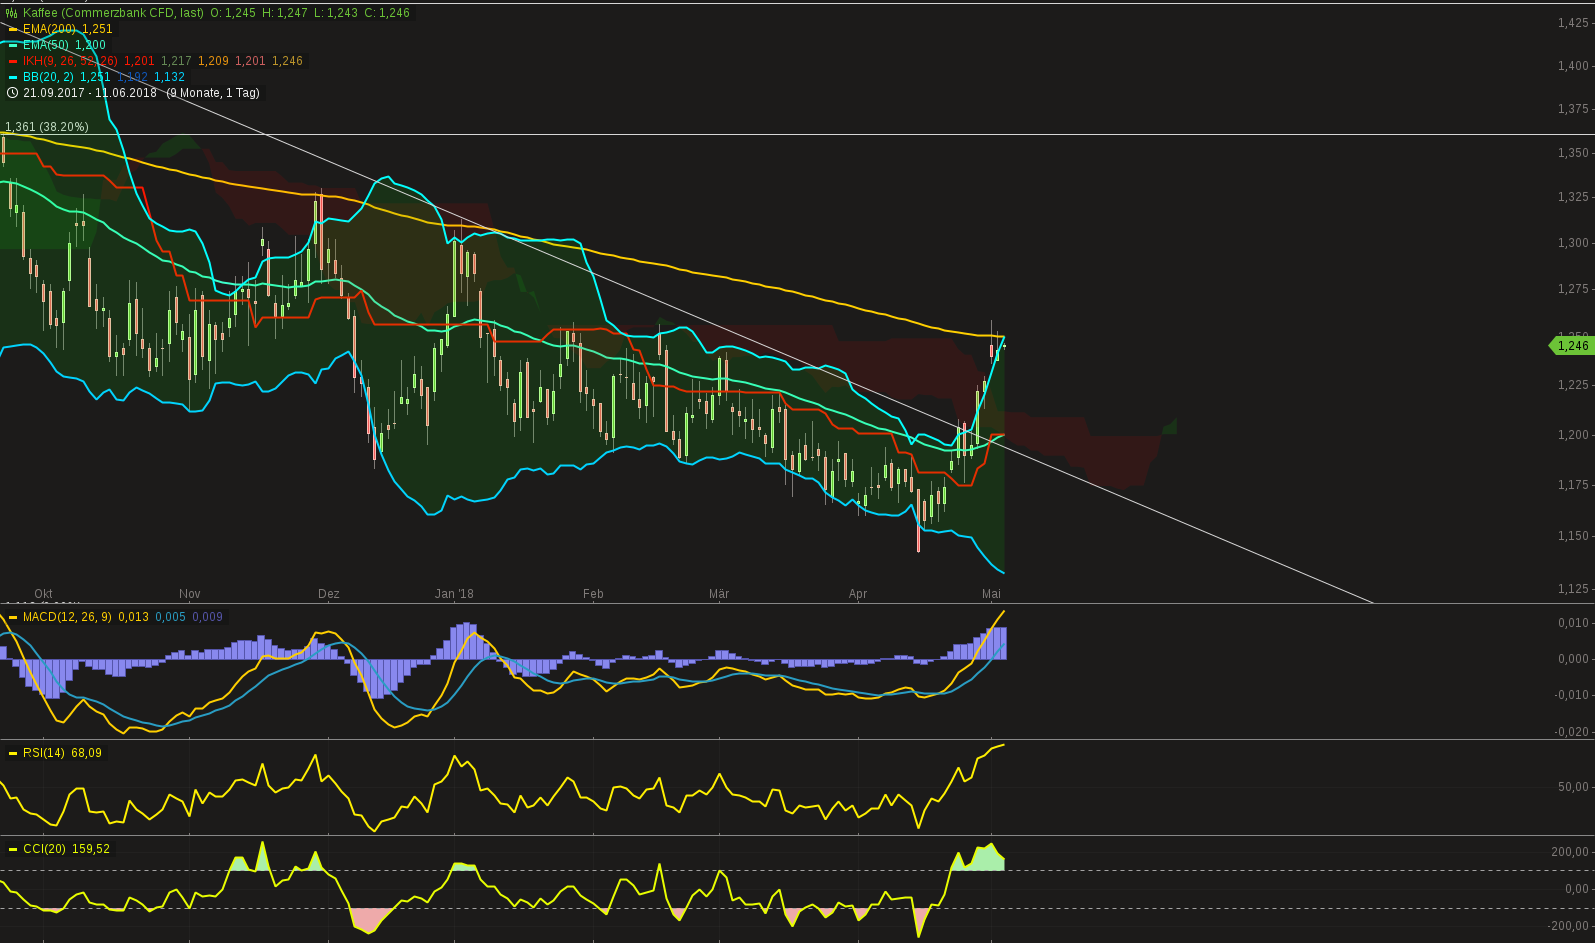
Task: Click the high price H: 1,247
Action: (x=285, y=13)
